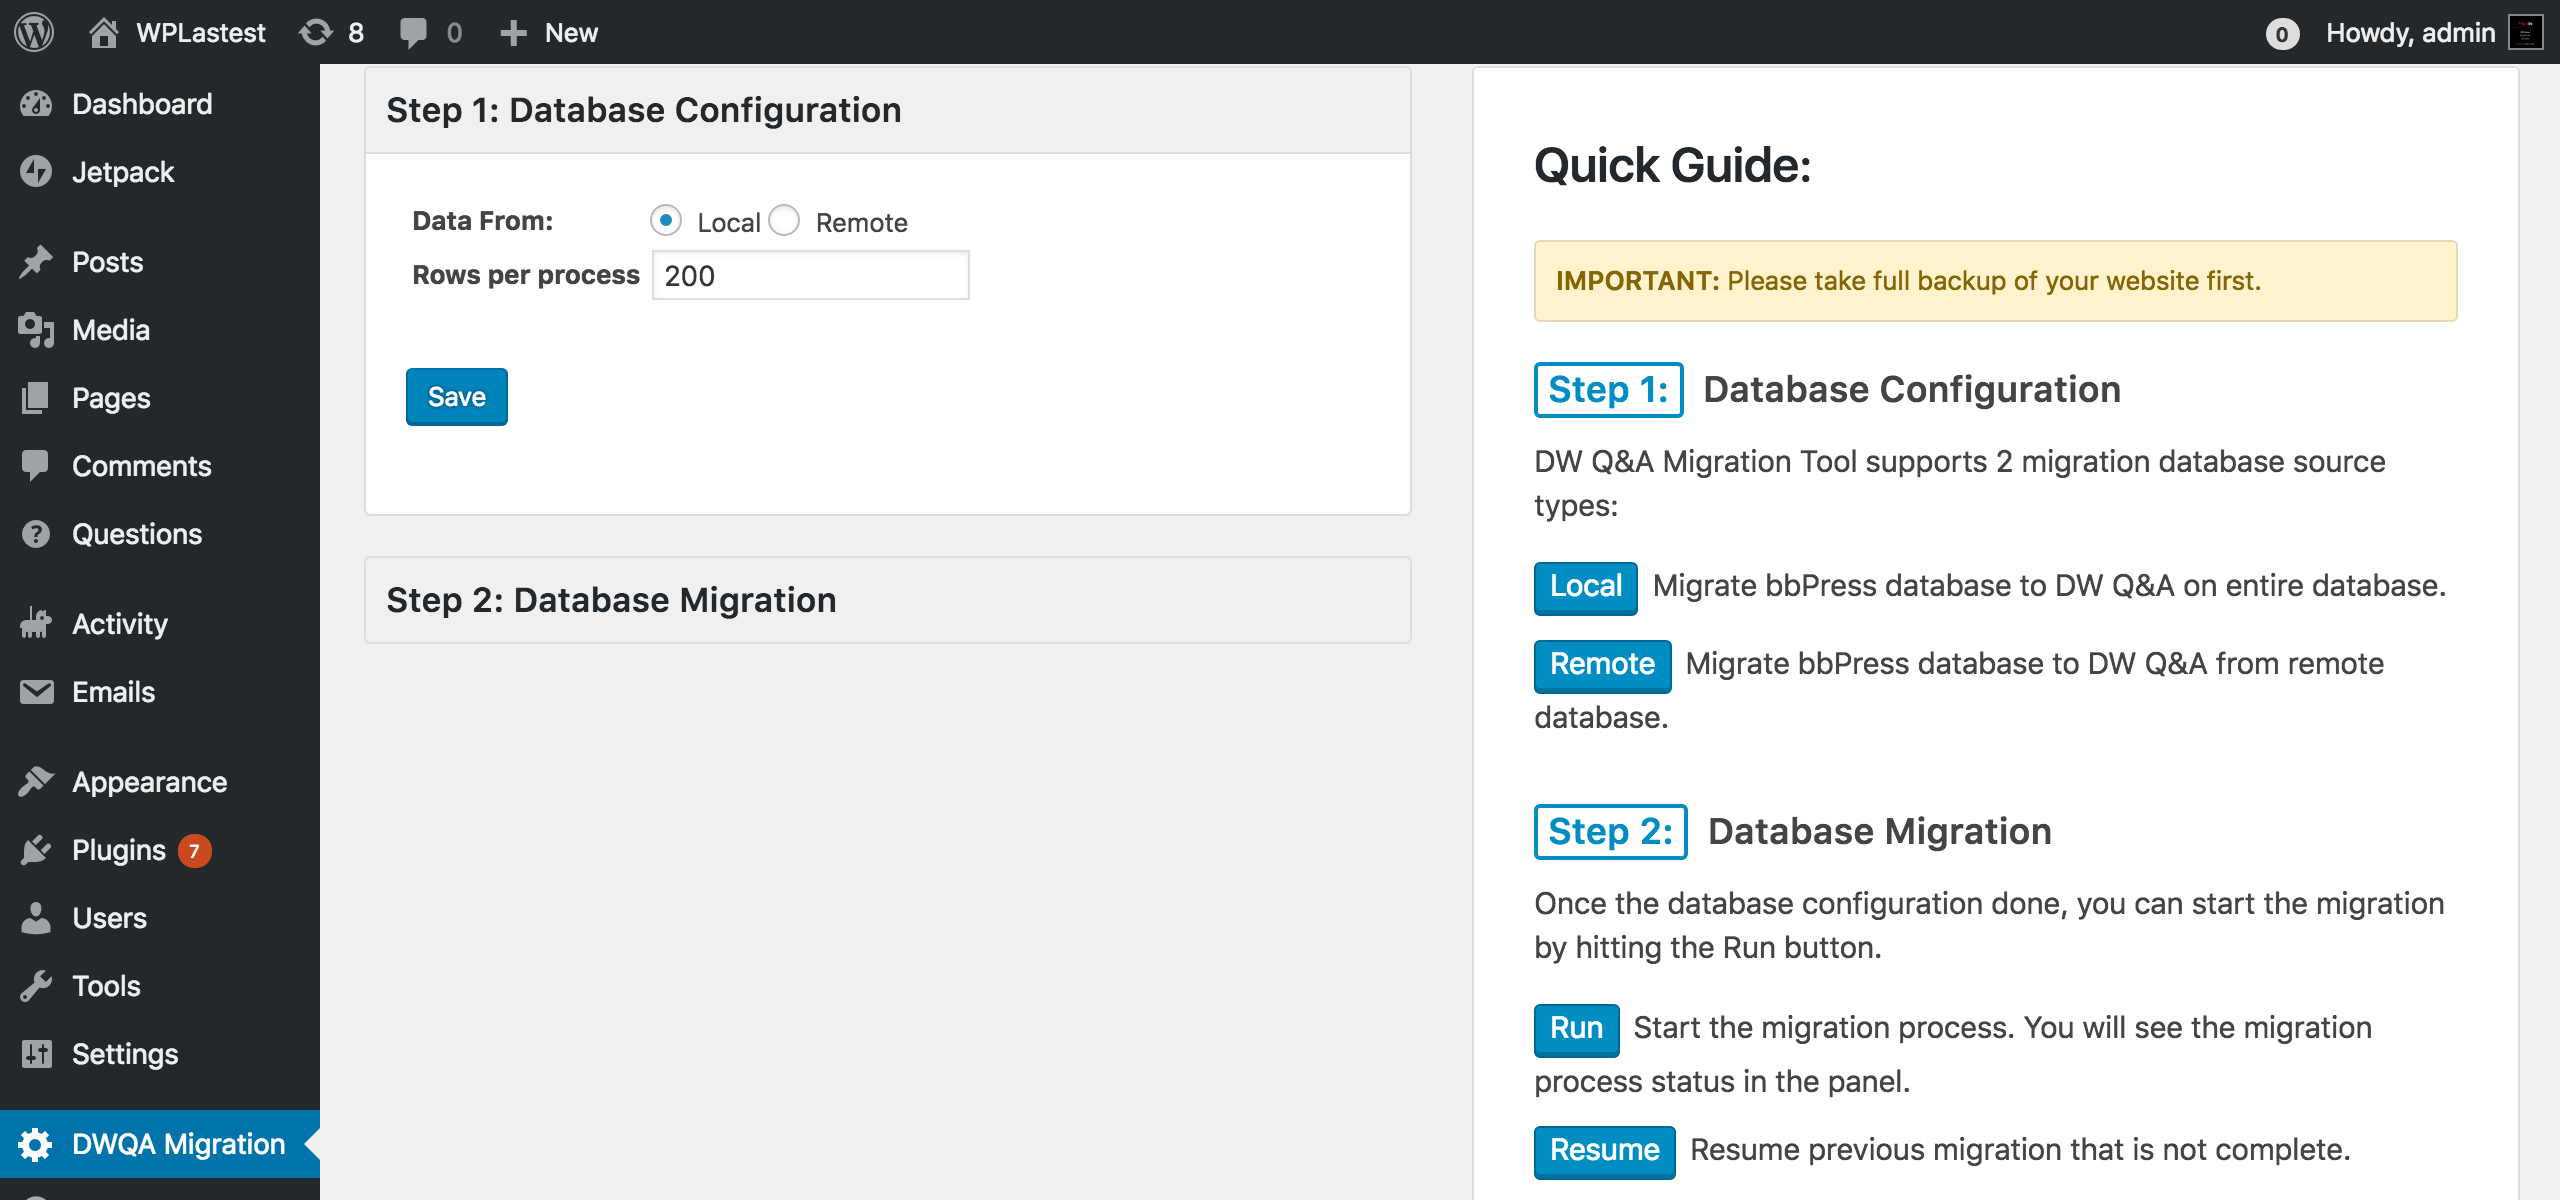Image resolution: width=2560 pixels, height=1200 pixels.
Task: Open the Jetpack menu item
Action: pyautogui.click(x=123, y=172)
